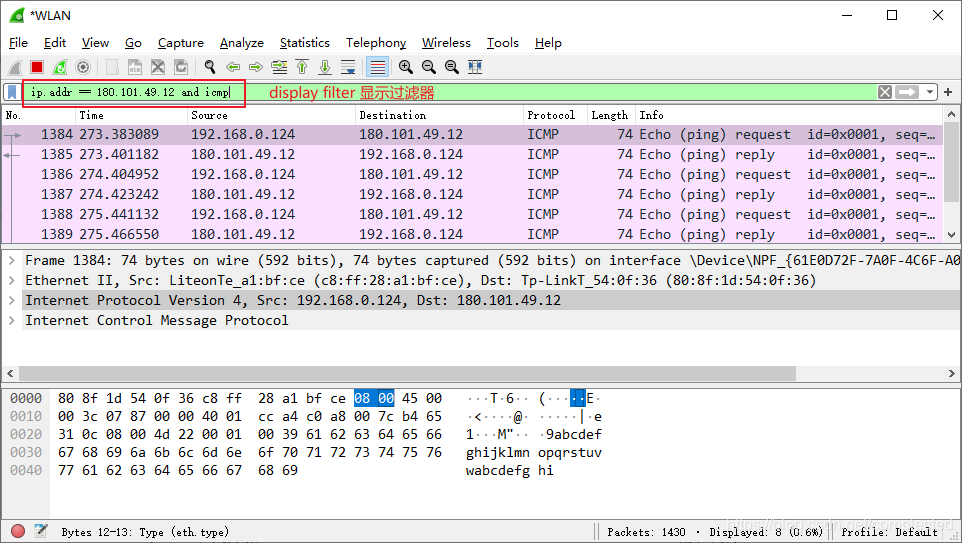This screenshot has height=543, width=962.
Task: Jump to last packet icon
Action: (x=325, y=67)
